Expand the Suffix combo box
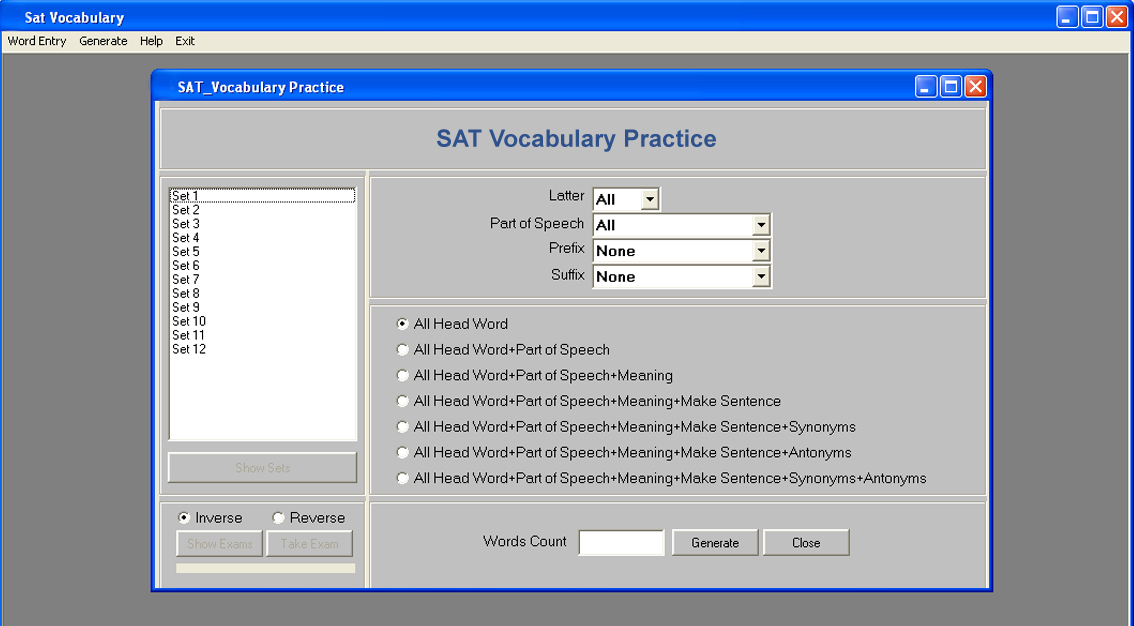The image size is (1134, 626). click(760, 277)
